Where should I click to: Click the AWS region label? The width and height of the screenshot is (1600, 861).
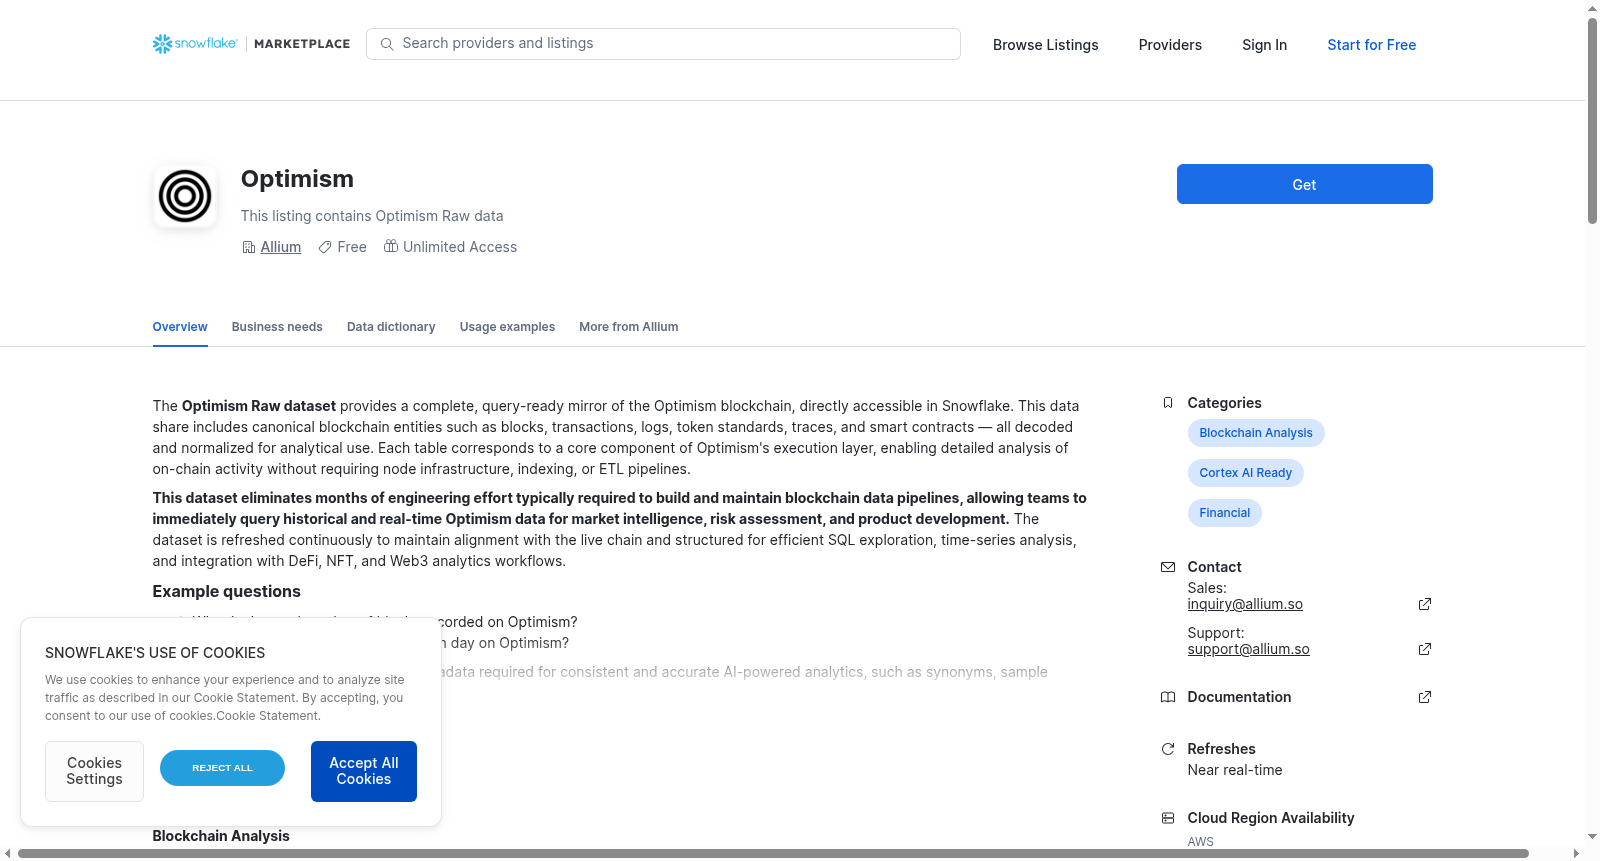pos(1201,842)
